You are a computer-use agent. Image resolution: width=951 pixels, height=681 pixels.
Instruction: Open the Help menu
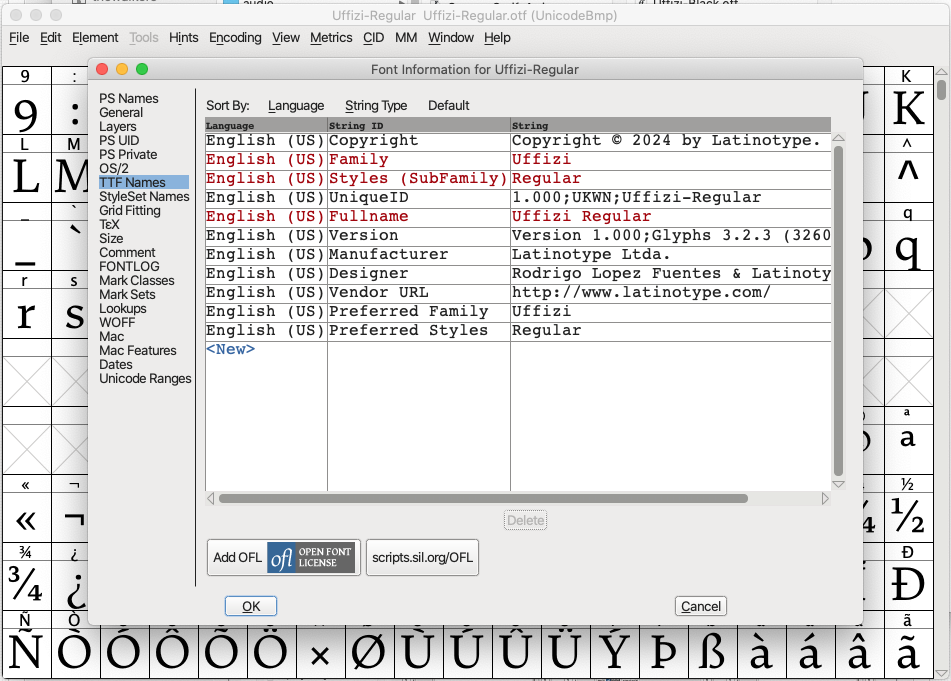497,38
